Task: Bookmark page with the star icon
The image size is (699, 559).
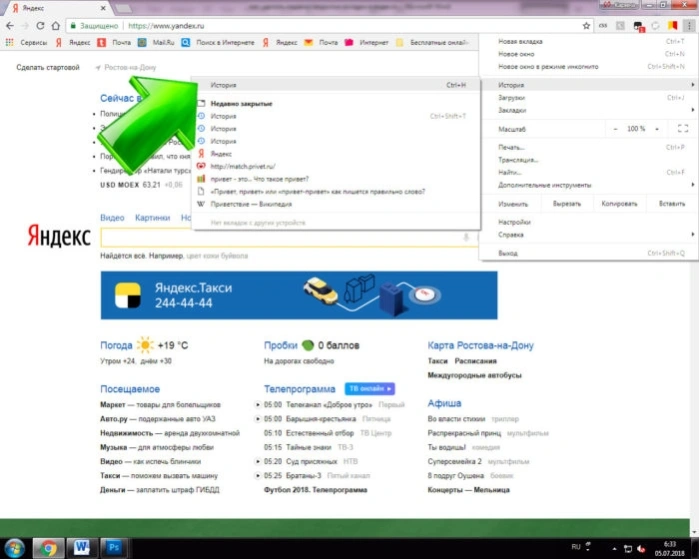Action: coord(586,26)
